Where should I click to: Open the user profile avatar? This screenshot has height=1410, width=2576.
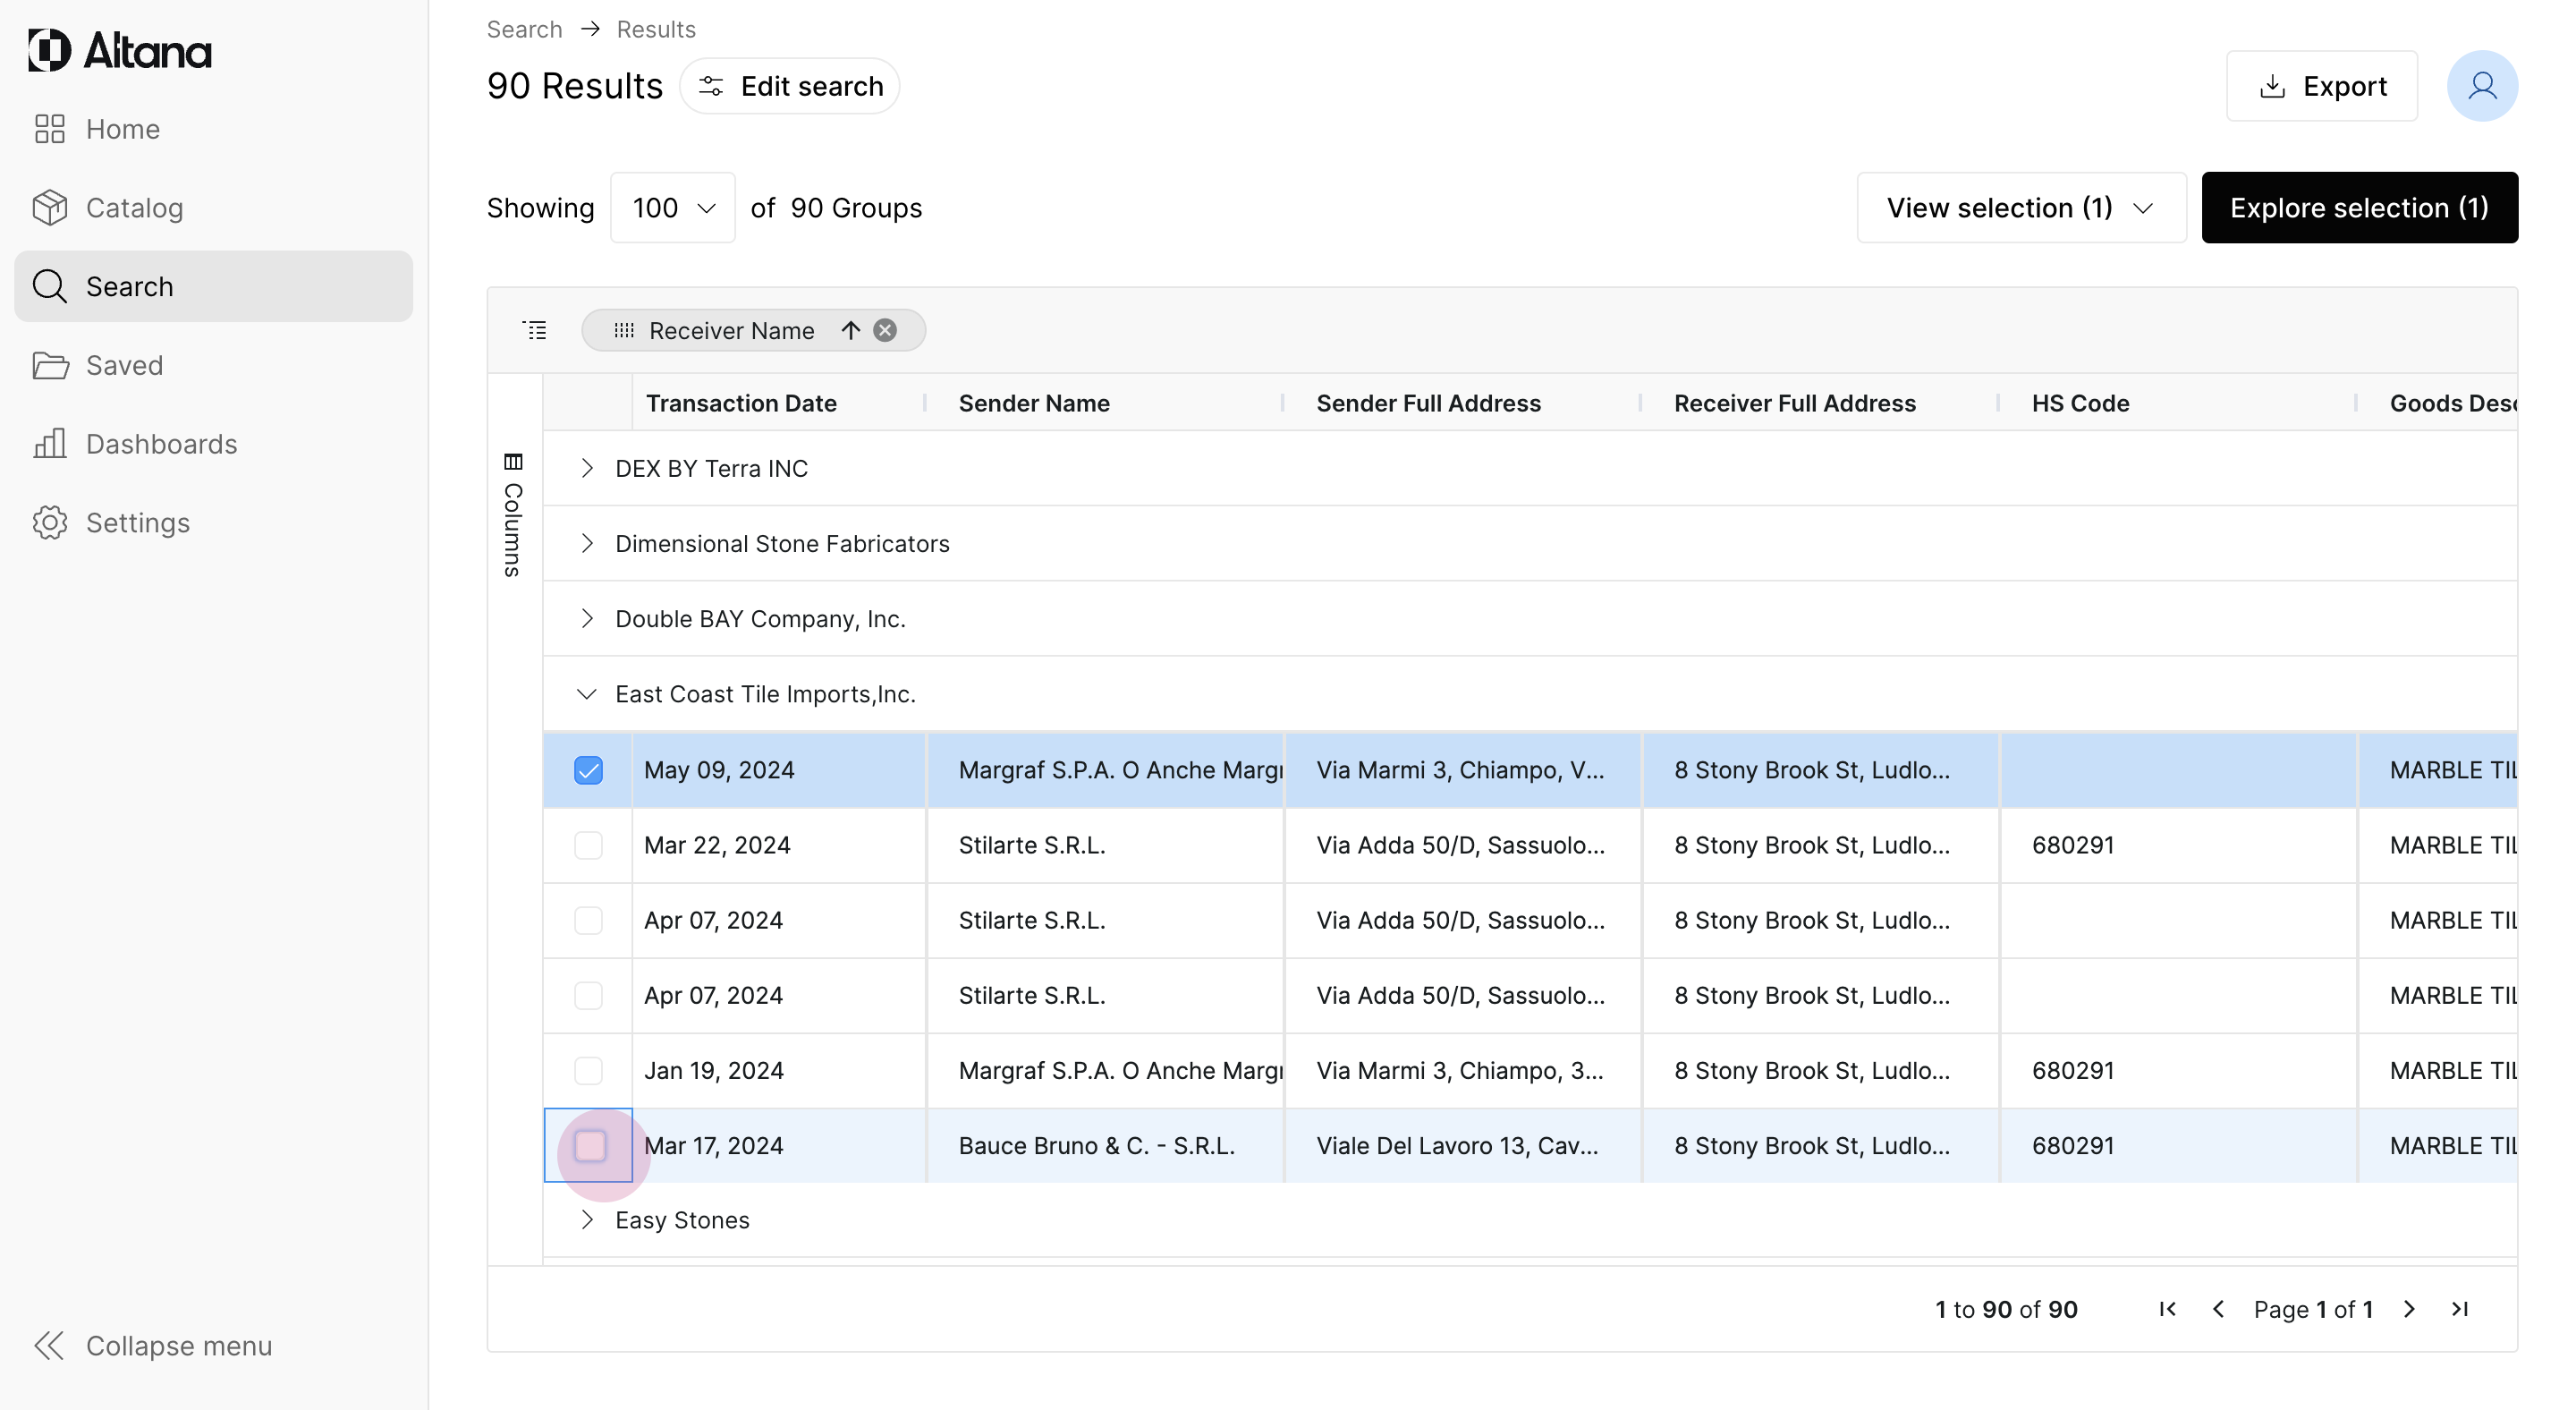point(2481,86)
